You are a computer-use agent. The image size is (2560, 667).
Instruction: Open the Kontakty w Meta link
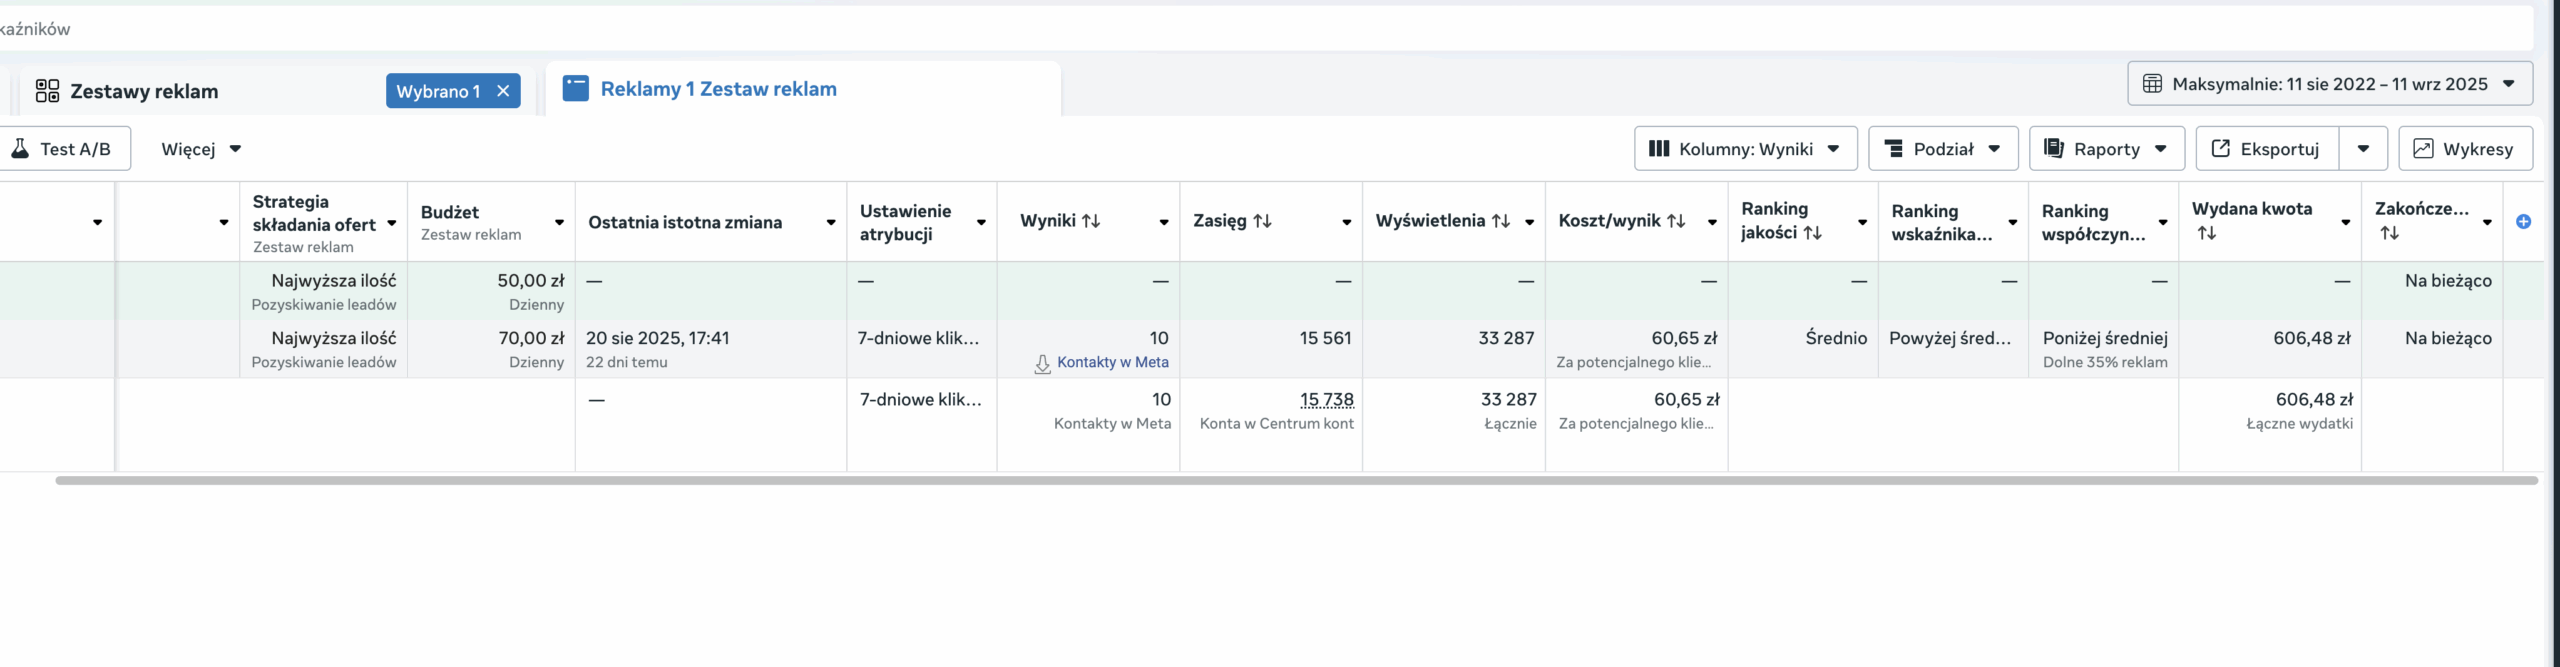click(1112, 362)
